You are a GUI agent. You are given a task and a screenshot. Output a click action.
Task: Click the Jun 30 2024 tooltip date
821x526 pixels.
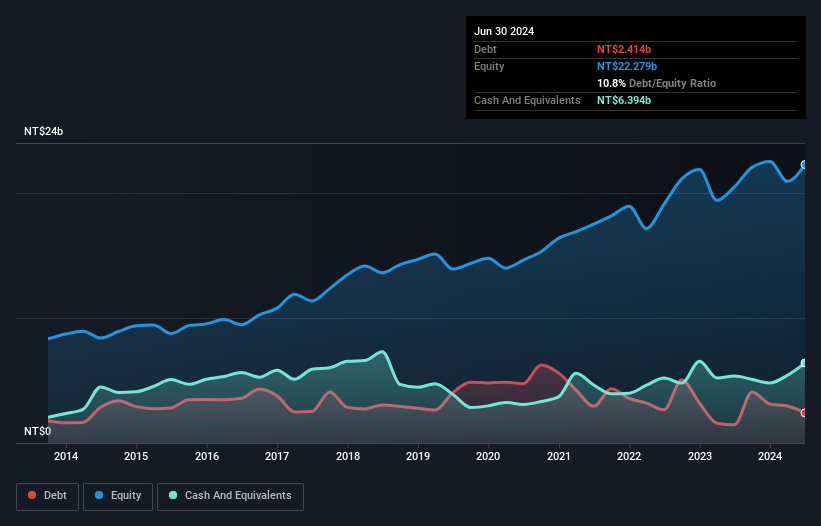(x=504, y=31)
